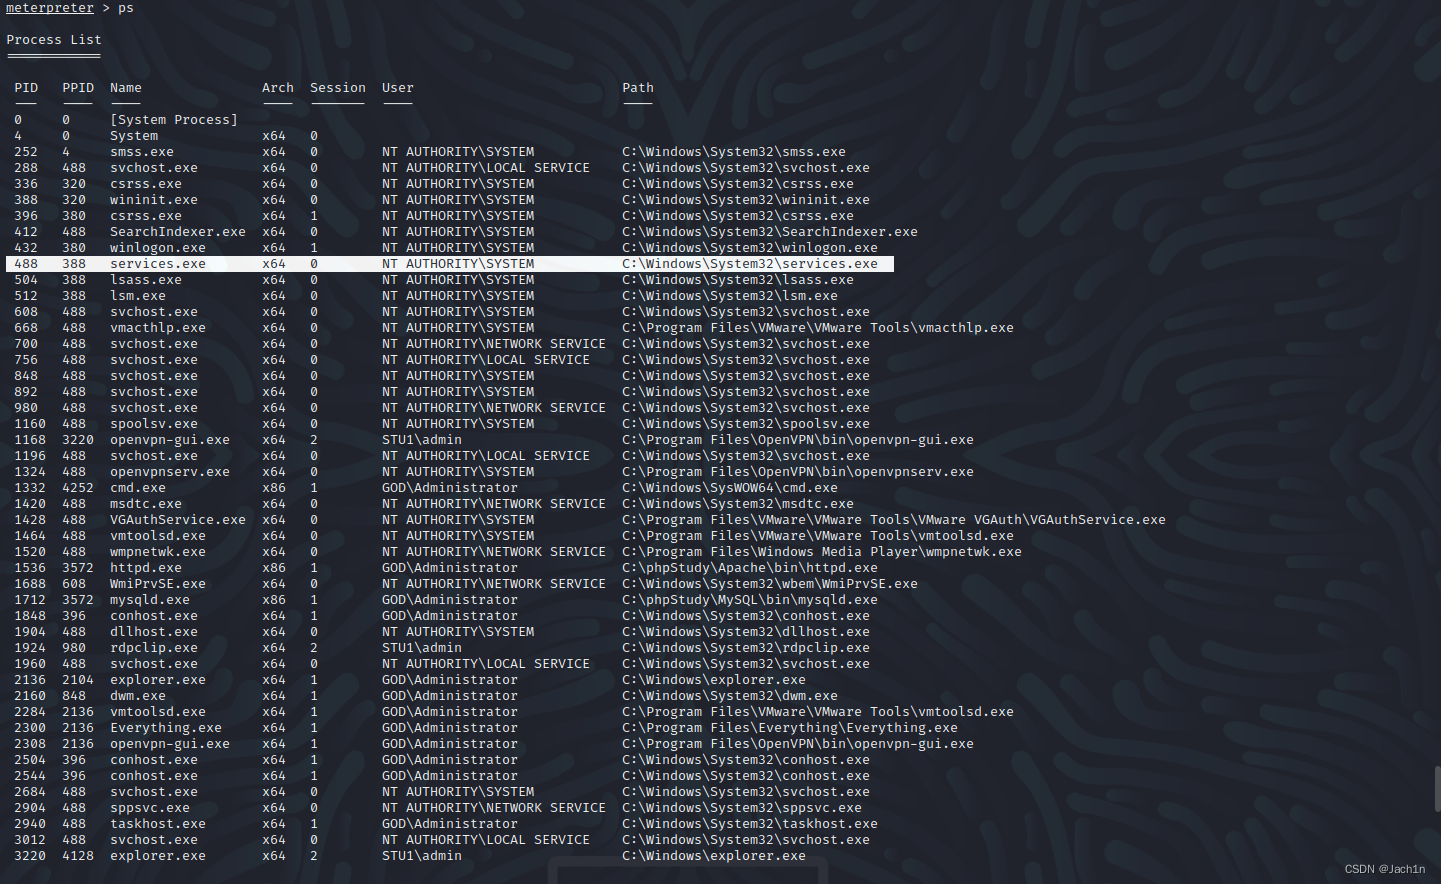This screenshot has height=884, width=1441.
Task: Click the PID value 1904
Action: pyautogui.click(x=30, y=632)
